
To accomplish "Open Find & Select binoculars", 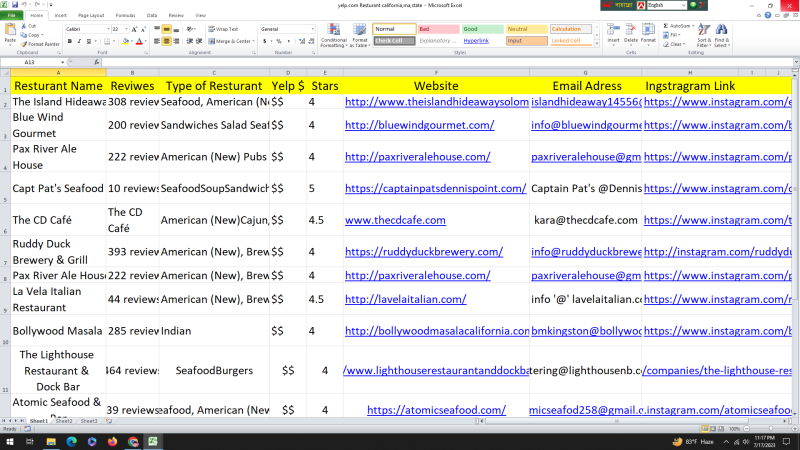I will (721, 35).
